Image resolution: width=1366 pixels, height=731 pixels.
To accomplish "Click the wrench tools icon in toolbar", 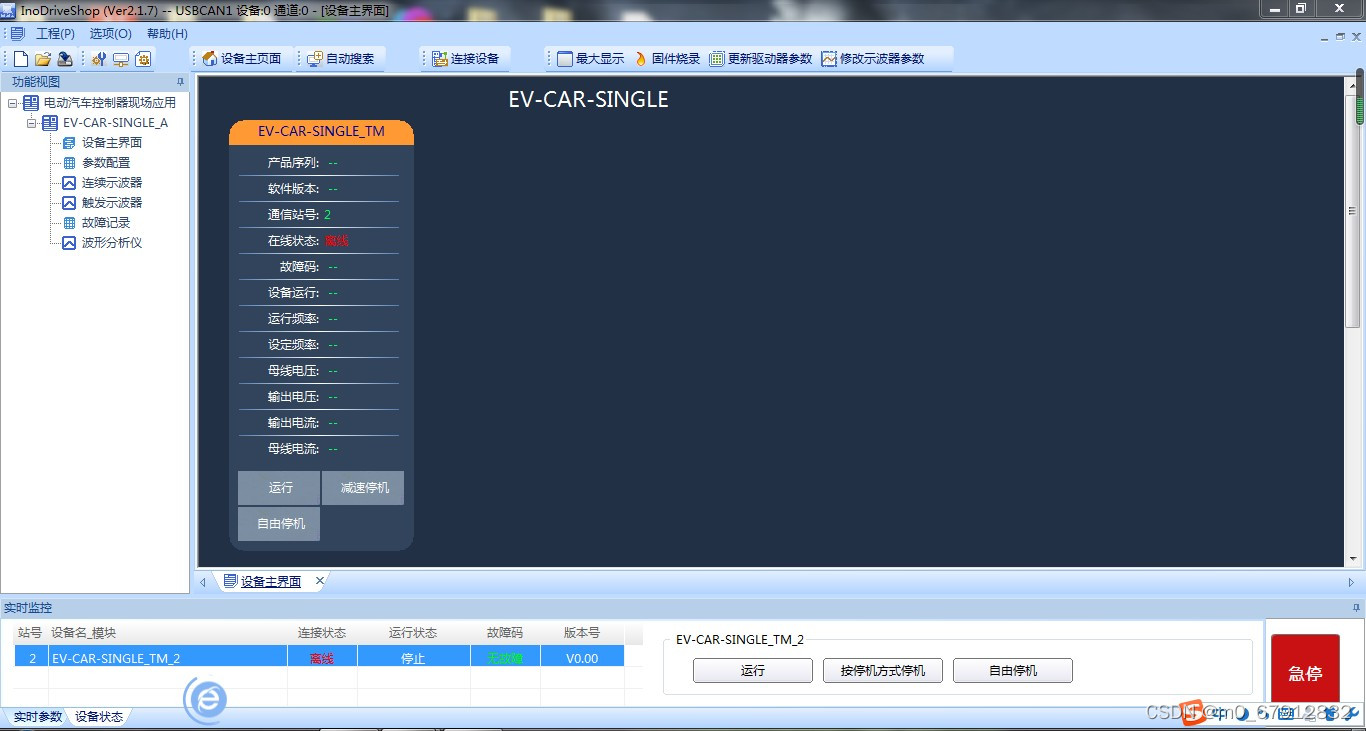I will point(98,59).
